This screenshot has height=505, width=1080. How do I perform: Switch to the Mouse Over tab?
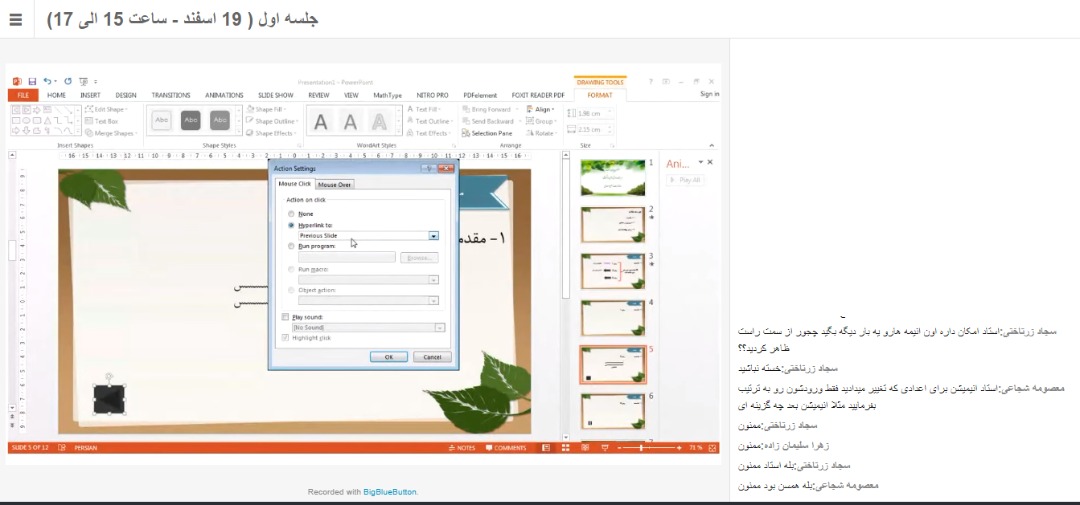pos(335,184)
